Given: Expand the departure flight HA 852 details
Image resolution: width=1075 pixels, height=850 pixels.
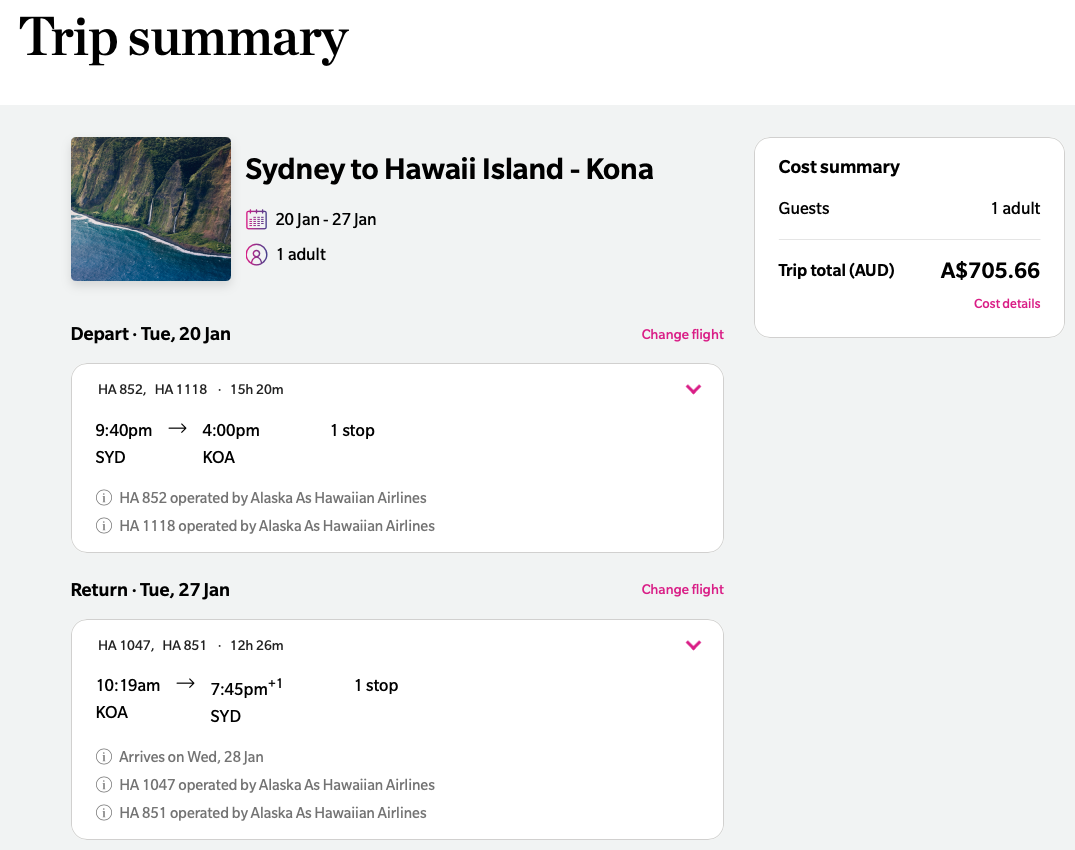Looking at the screenshot, I should [693, 390].
